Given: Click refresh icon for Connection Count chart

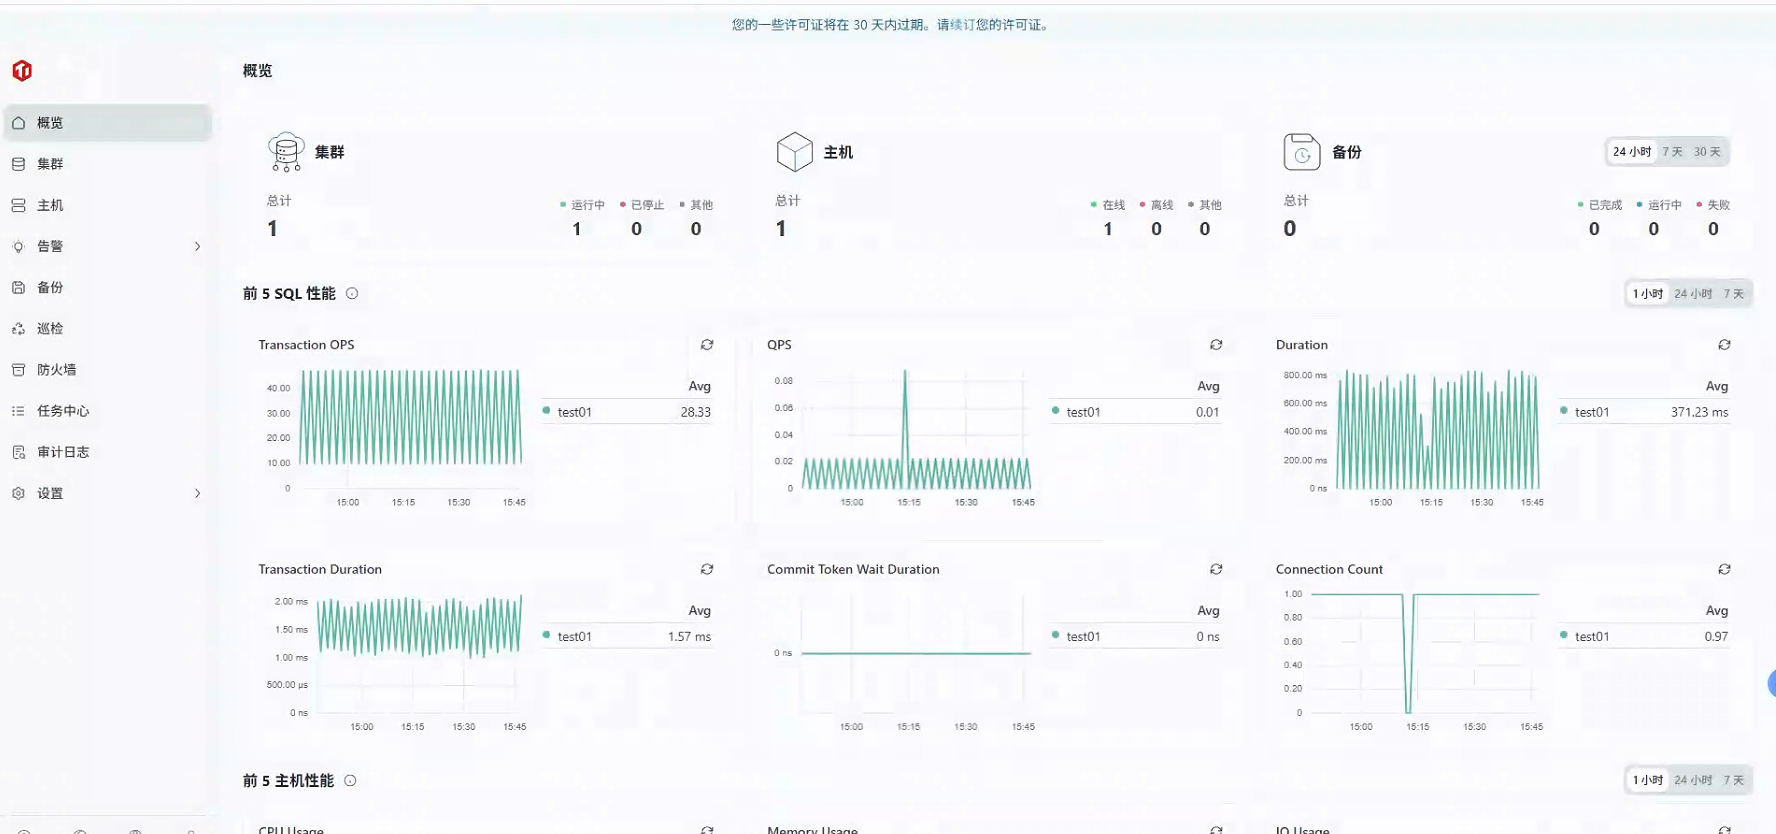Looking at the screenshot, I should point(1724,569).
